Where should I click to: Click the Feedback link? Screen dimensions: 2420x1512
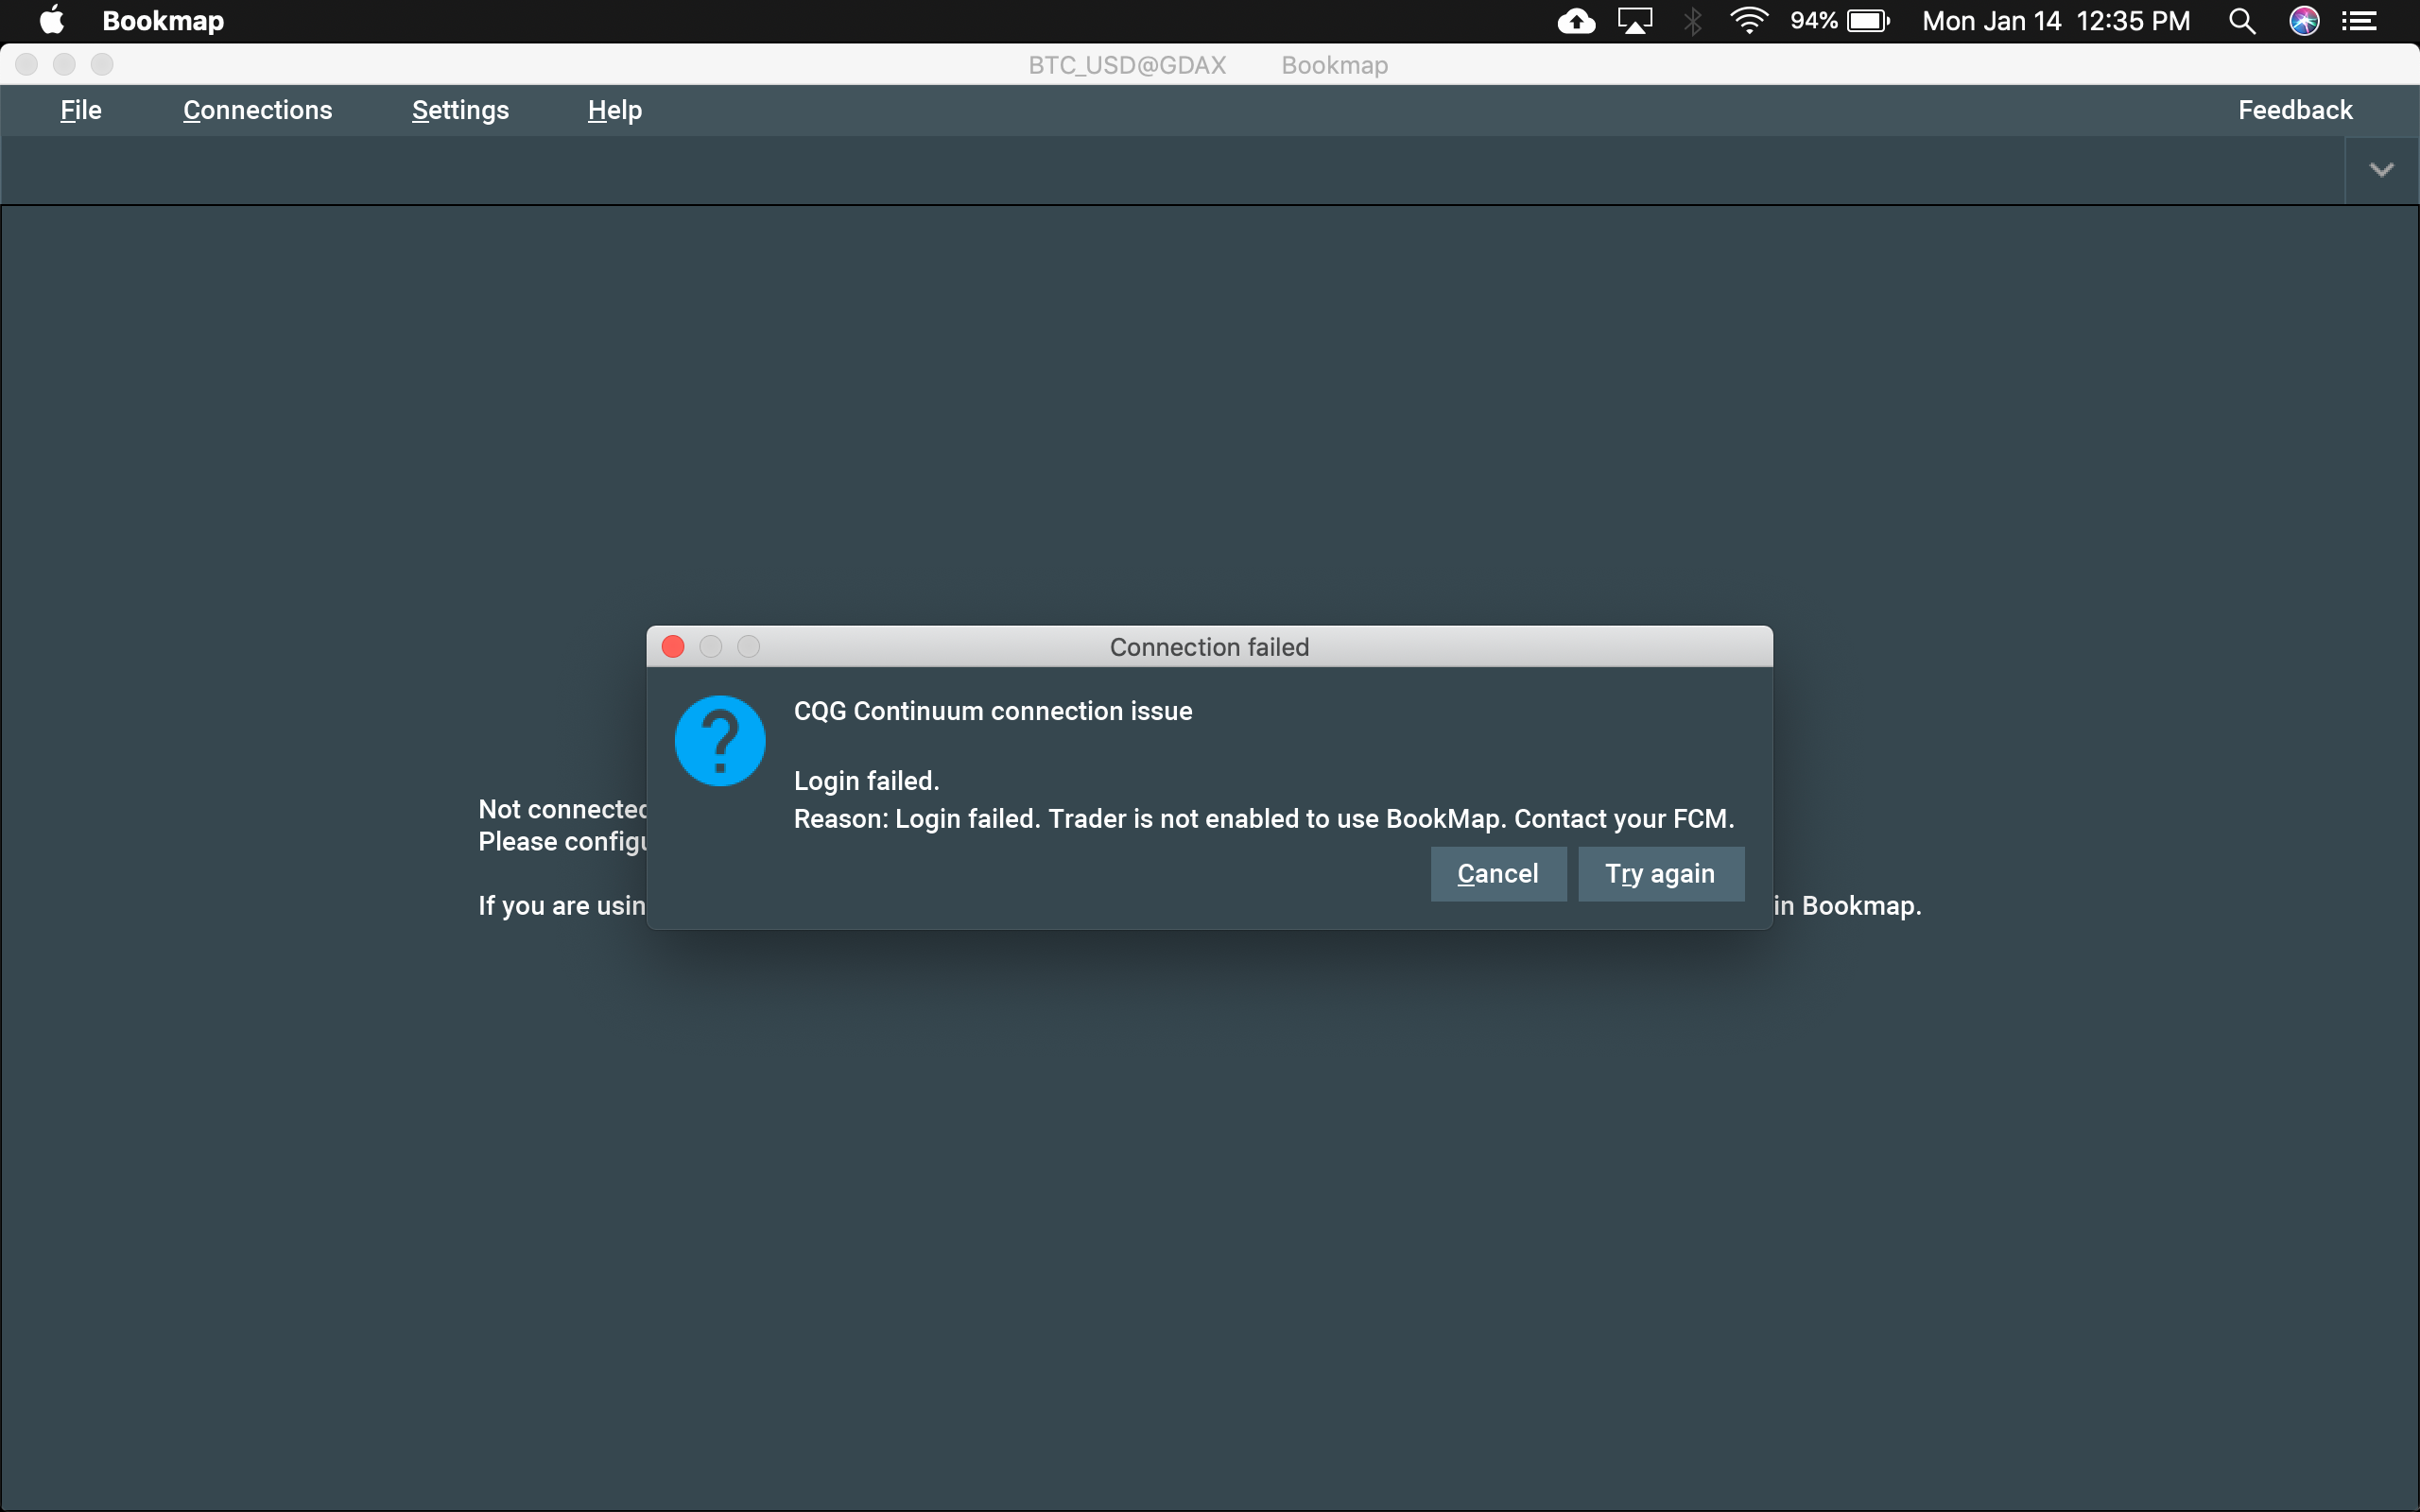point(2294,110)
